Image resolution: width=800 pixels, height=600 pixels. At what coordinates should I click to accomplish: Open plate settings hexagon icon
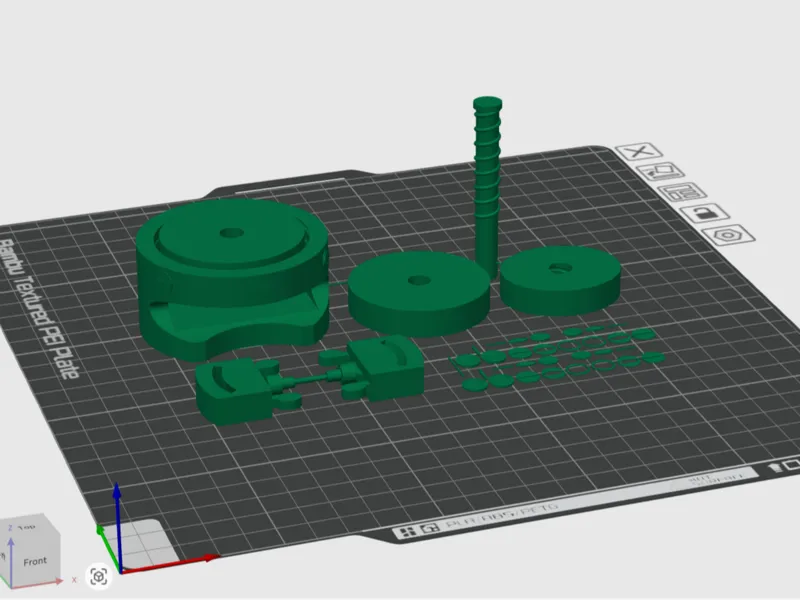(x=728, y=235)
